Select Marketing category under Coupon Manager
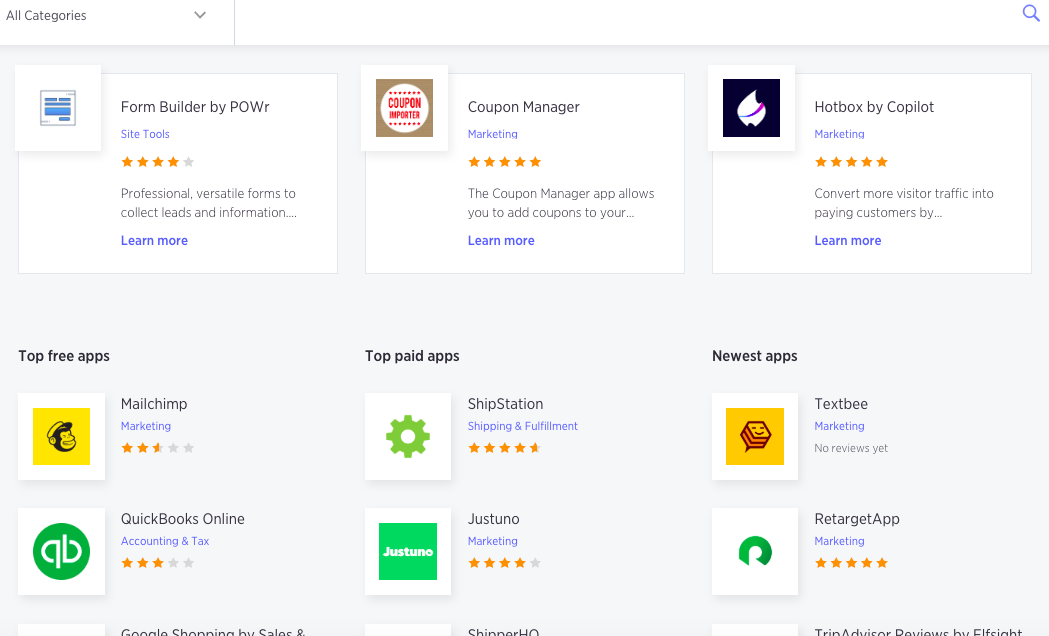 pyautogui.click(x=492, y=134)
